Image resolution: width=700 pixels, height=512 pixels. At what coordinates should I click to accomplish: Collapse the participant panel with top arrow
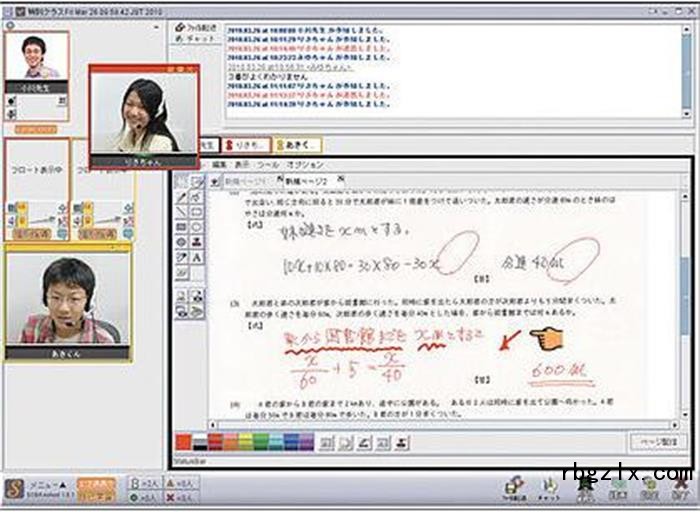pyautogui.click(x=157, y=27)
